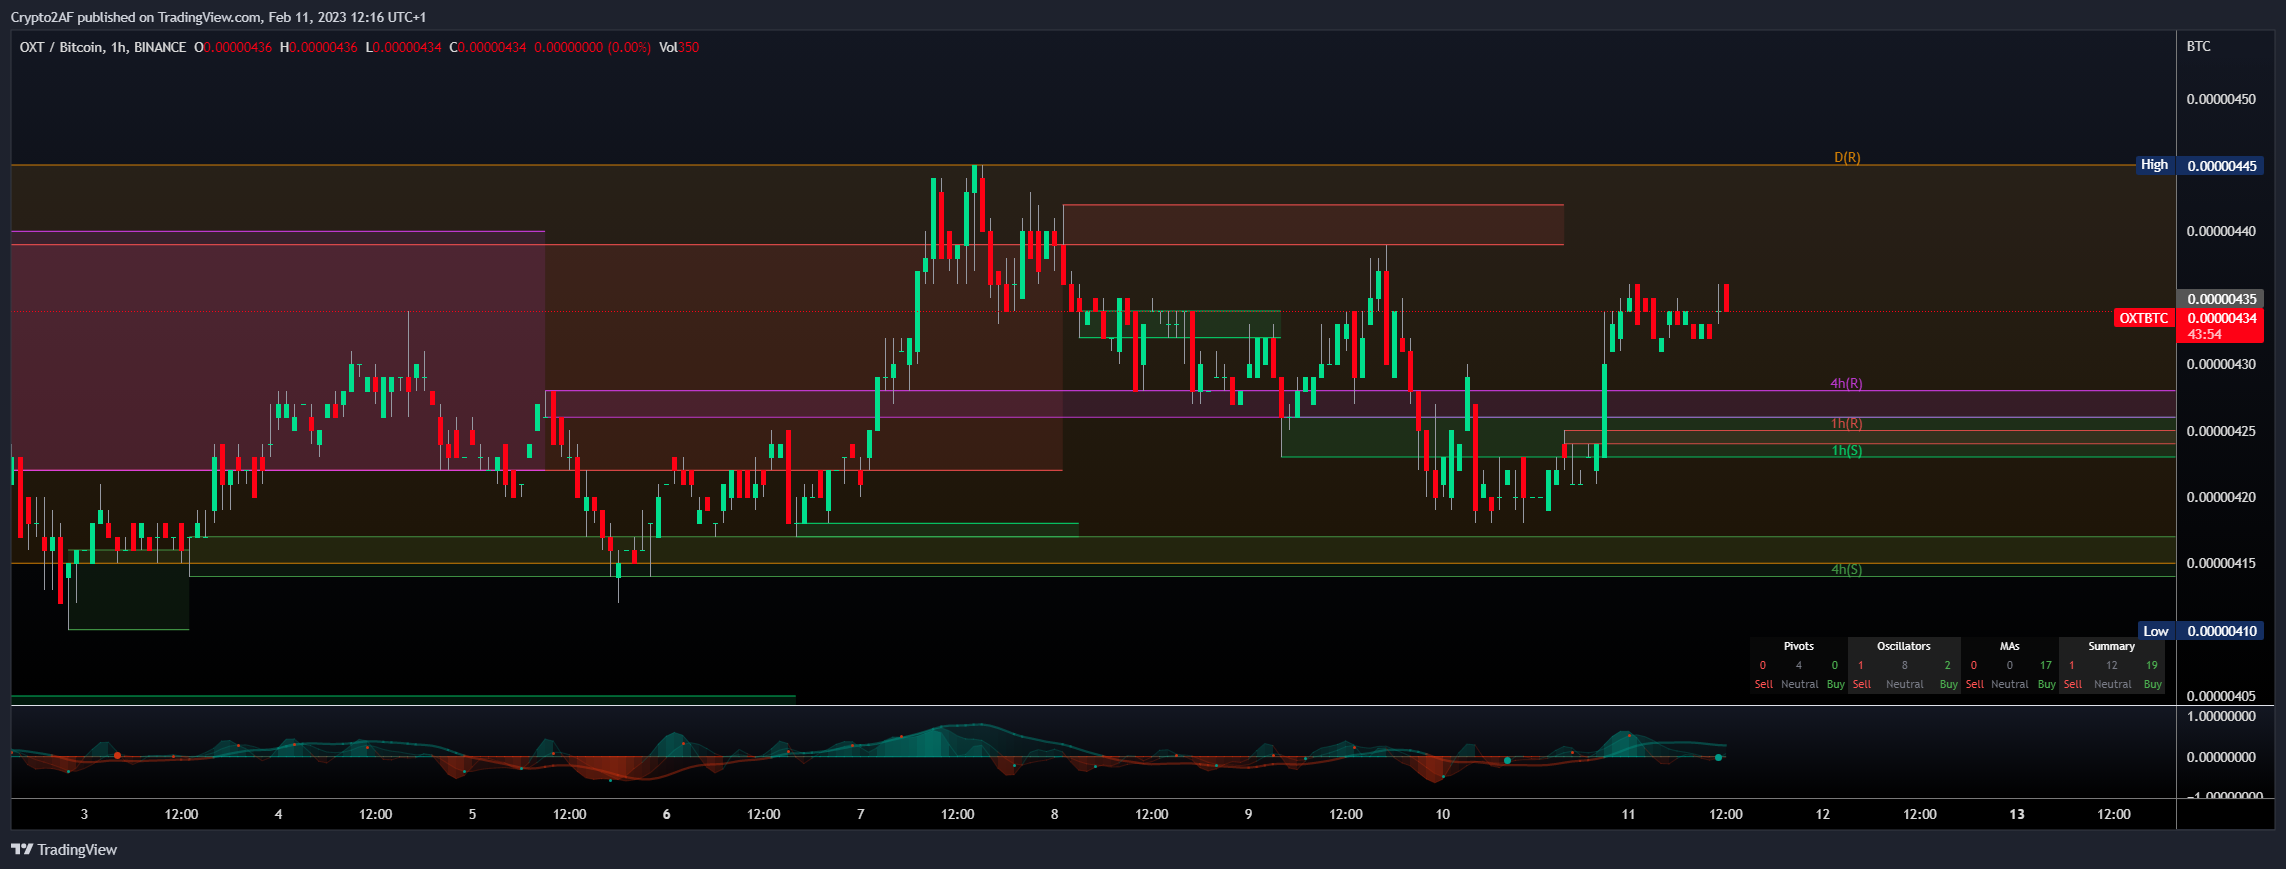Image resolution: width=2286 pixels, height=869 pixels.
Task: Click the date 8 on time axis
Action: [1054, 814]
